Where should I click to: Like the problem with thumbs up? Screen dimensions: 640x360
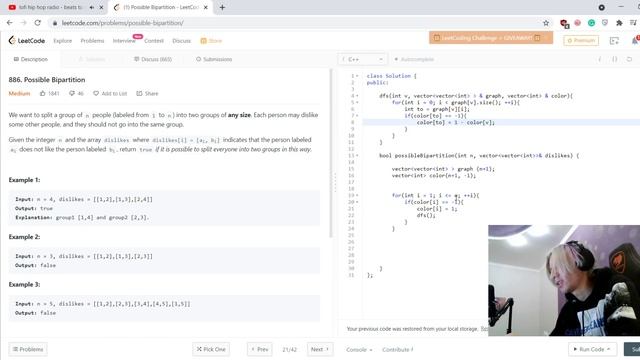pos(42,93)
